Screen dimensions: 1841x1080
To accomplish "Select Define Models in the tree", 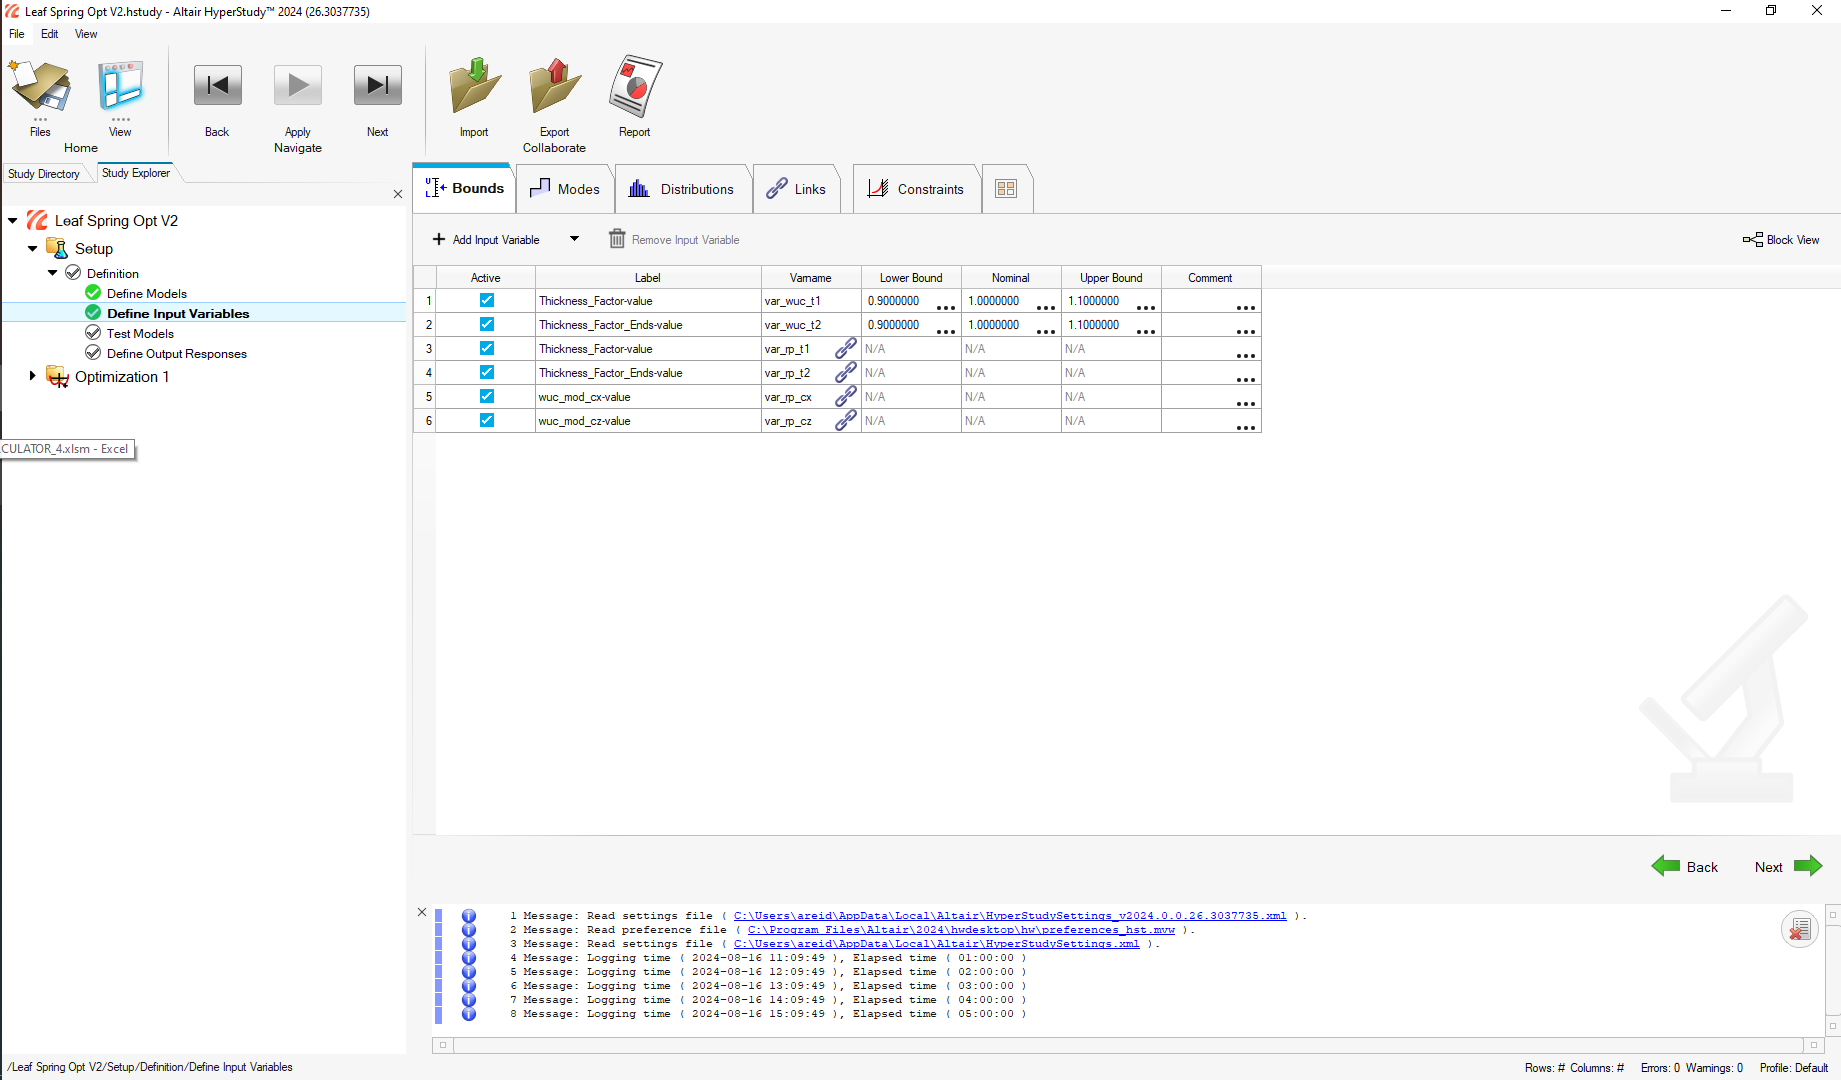I will pyautogui.click(x=147, y=293).
